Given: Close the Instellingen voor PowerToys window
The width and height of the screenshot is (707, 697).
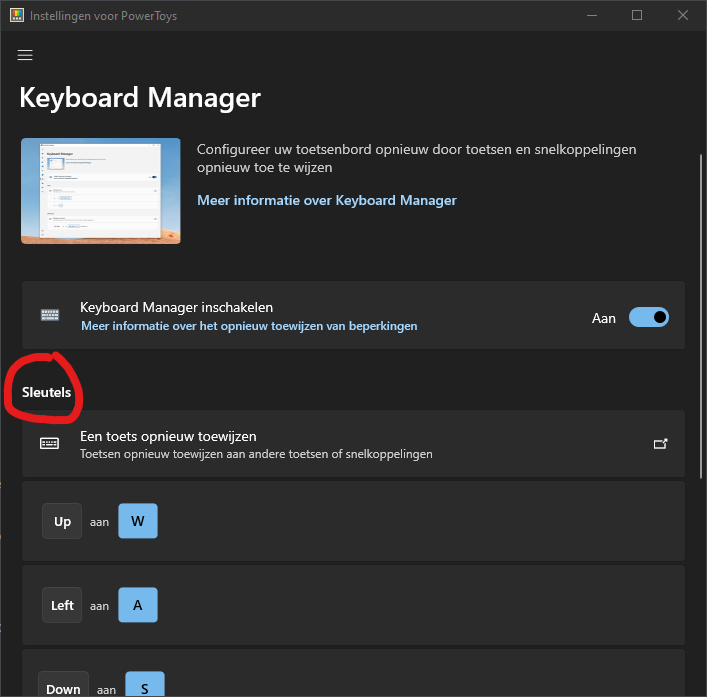Looking at the screenshot, I should tap(683, 15).
